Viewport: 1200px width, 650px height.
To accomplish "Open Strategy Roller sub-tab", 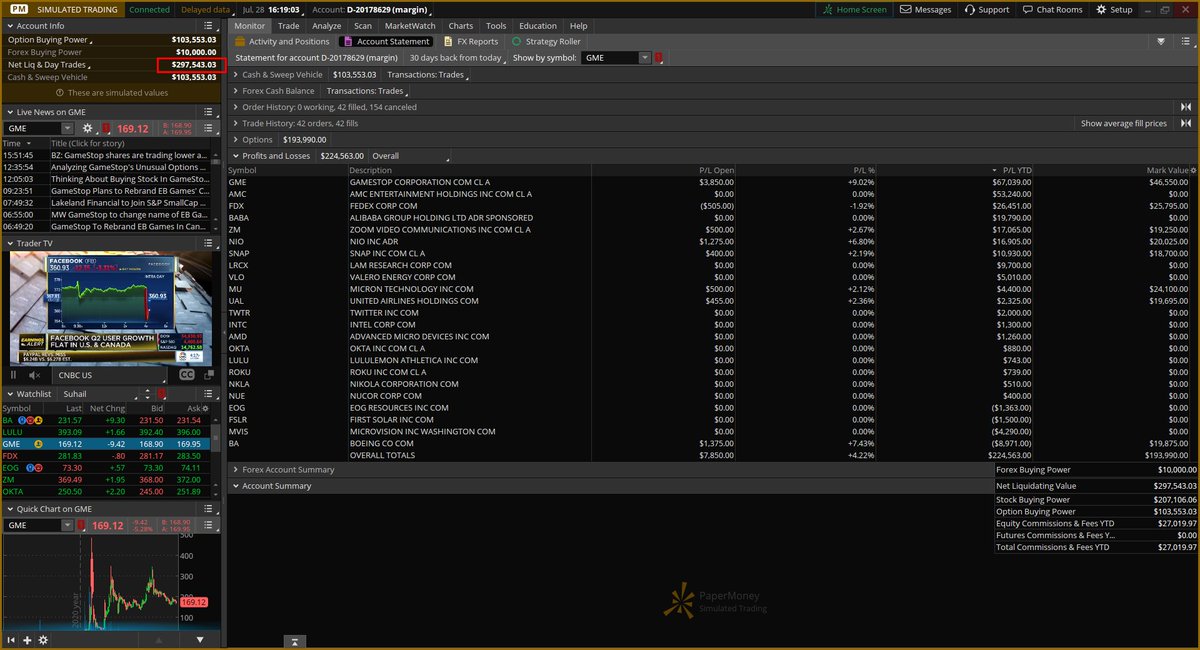I will [546, 42].
